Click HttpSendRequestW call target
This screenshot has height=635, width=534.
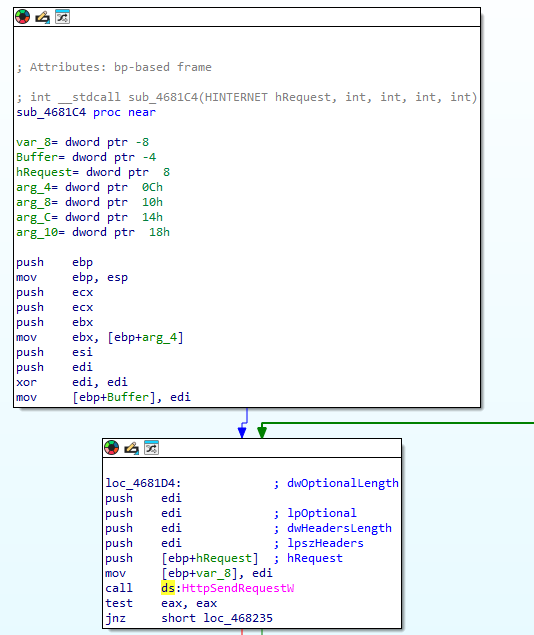[238, 588]
